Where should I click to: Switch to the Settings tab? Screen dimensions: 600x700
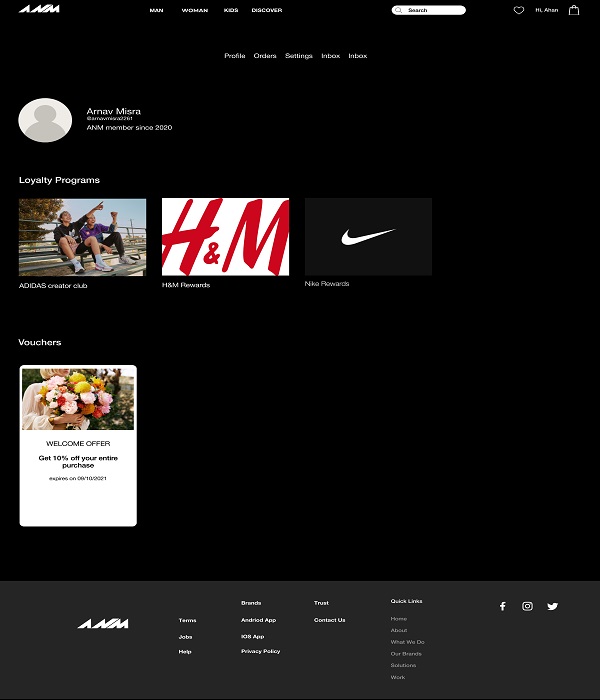click(x=299, y=56)
